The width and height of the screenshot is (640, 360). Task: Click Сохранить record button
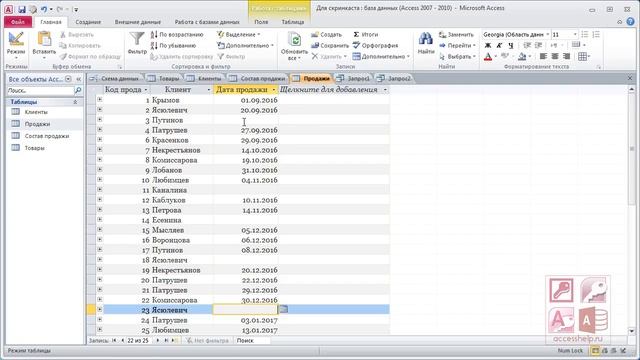[x=330, y=46]
